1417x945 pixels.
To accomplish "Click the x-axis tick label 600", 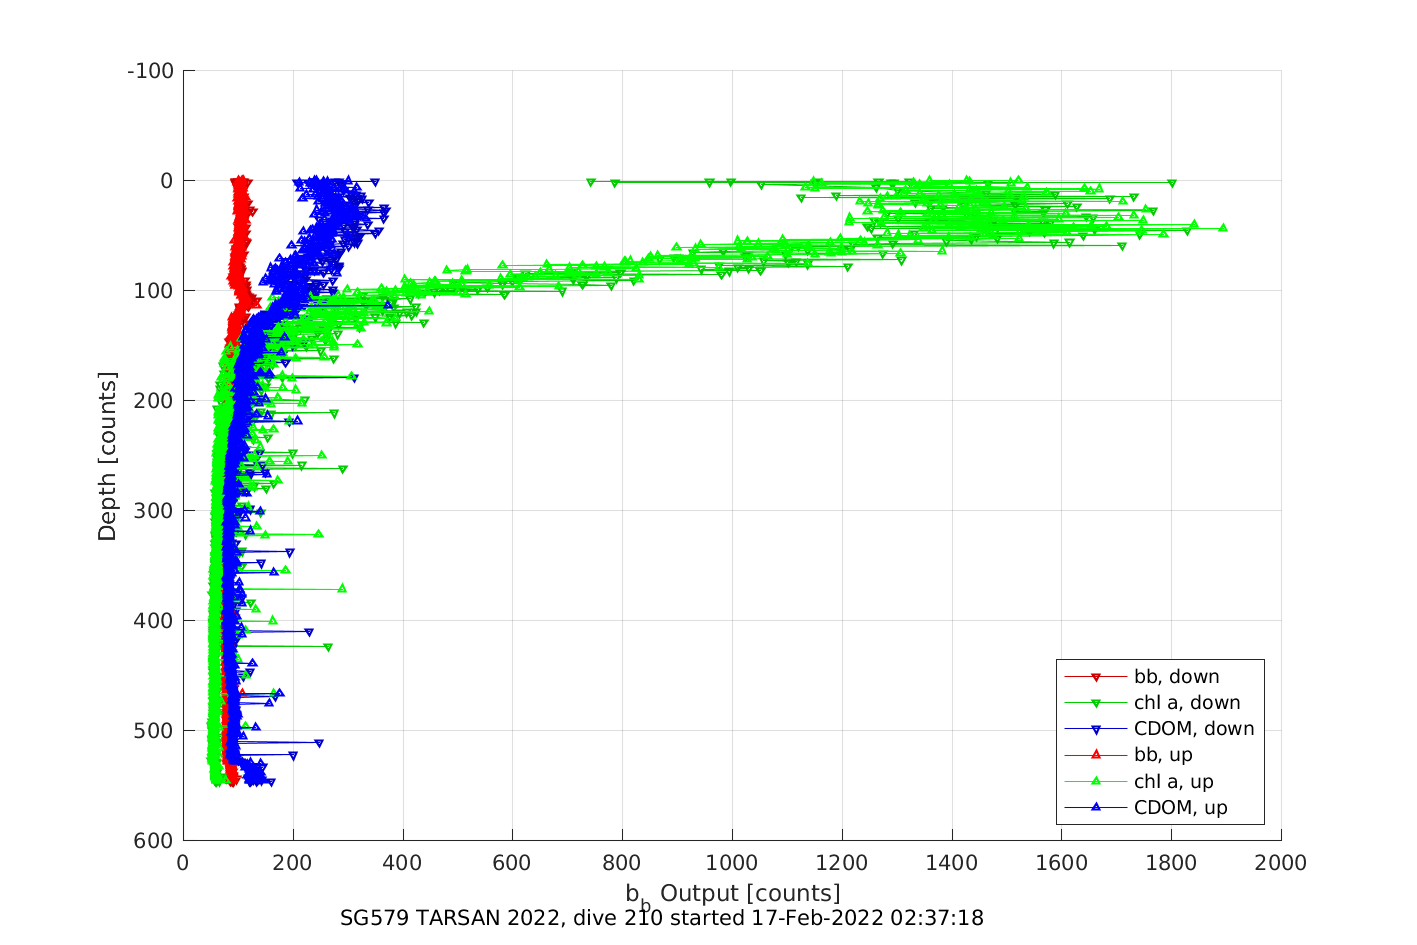I will point(512,863).
